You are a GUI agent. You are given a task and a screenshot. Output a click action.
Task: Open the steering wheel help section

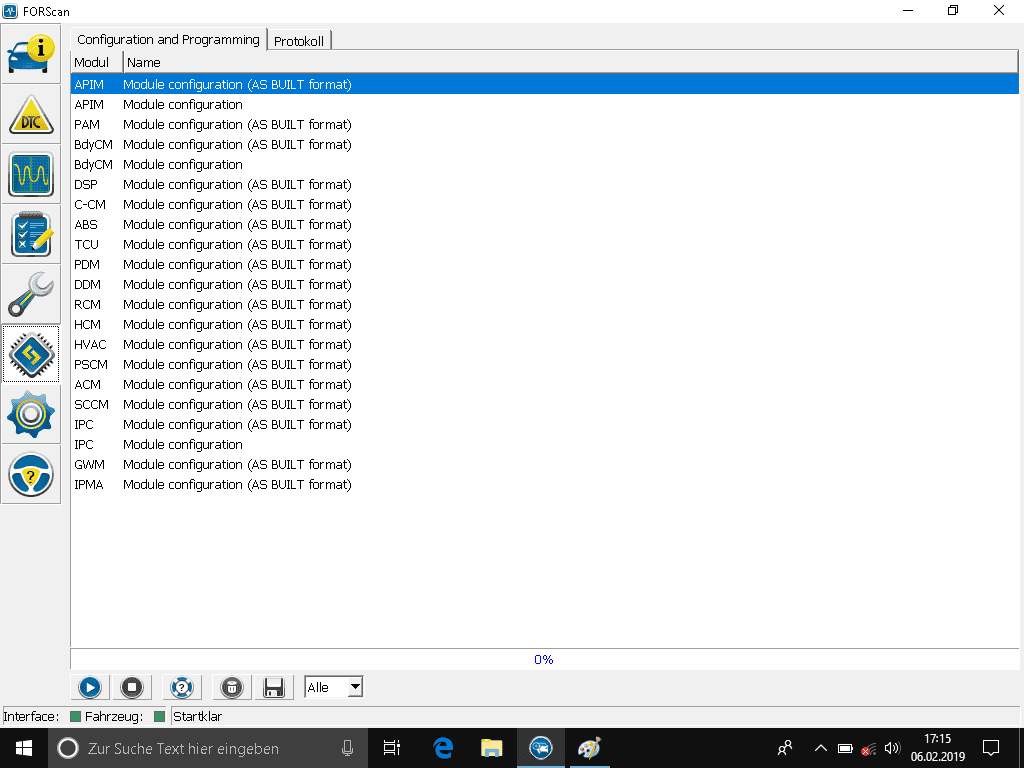tap(31, 474)
